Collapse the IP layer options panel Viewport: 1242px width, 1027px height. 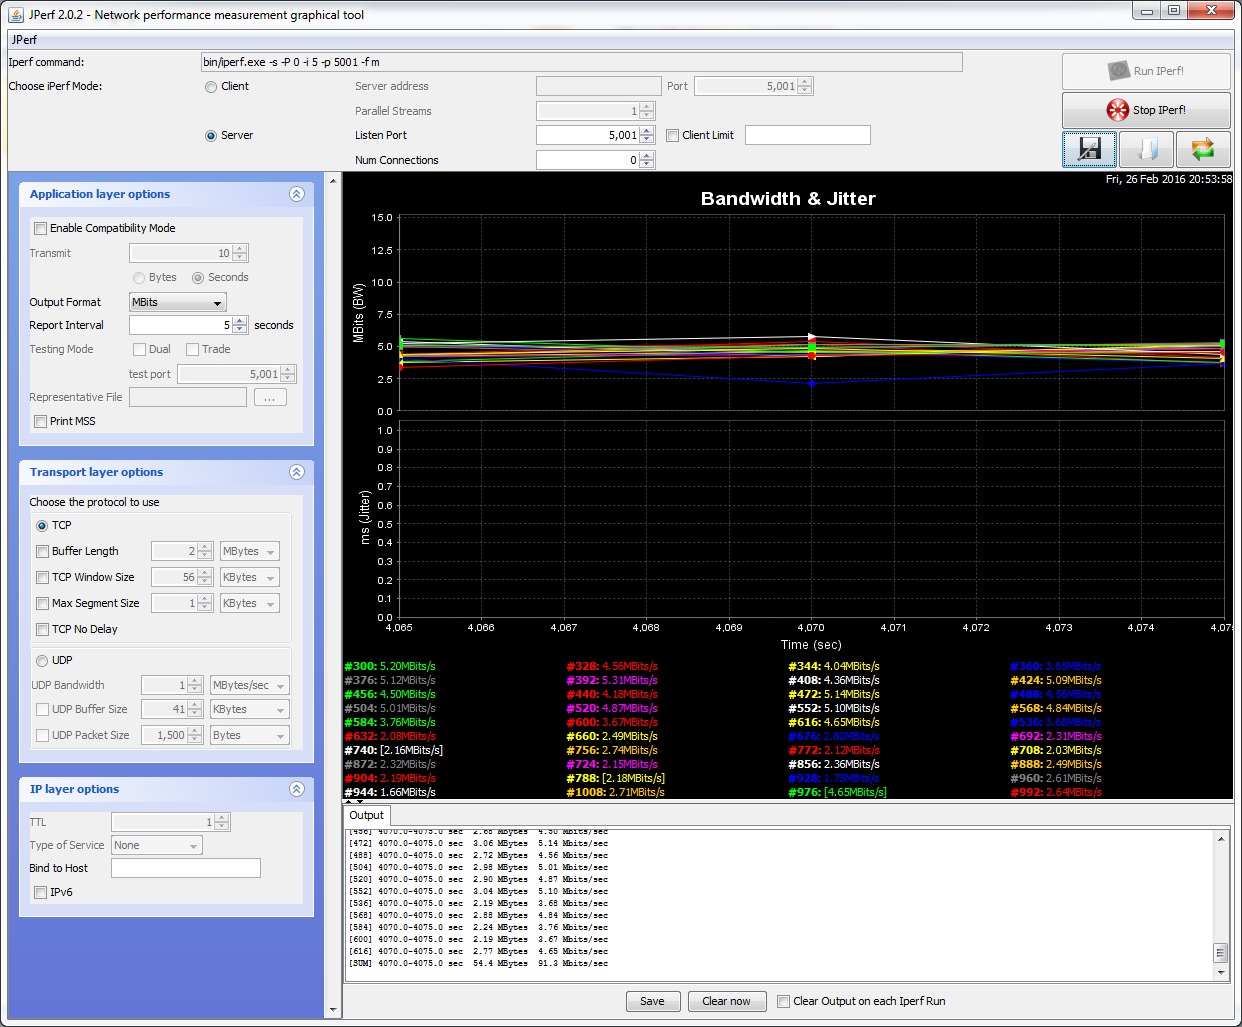pyautogui.click(x=297, y=789)
